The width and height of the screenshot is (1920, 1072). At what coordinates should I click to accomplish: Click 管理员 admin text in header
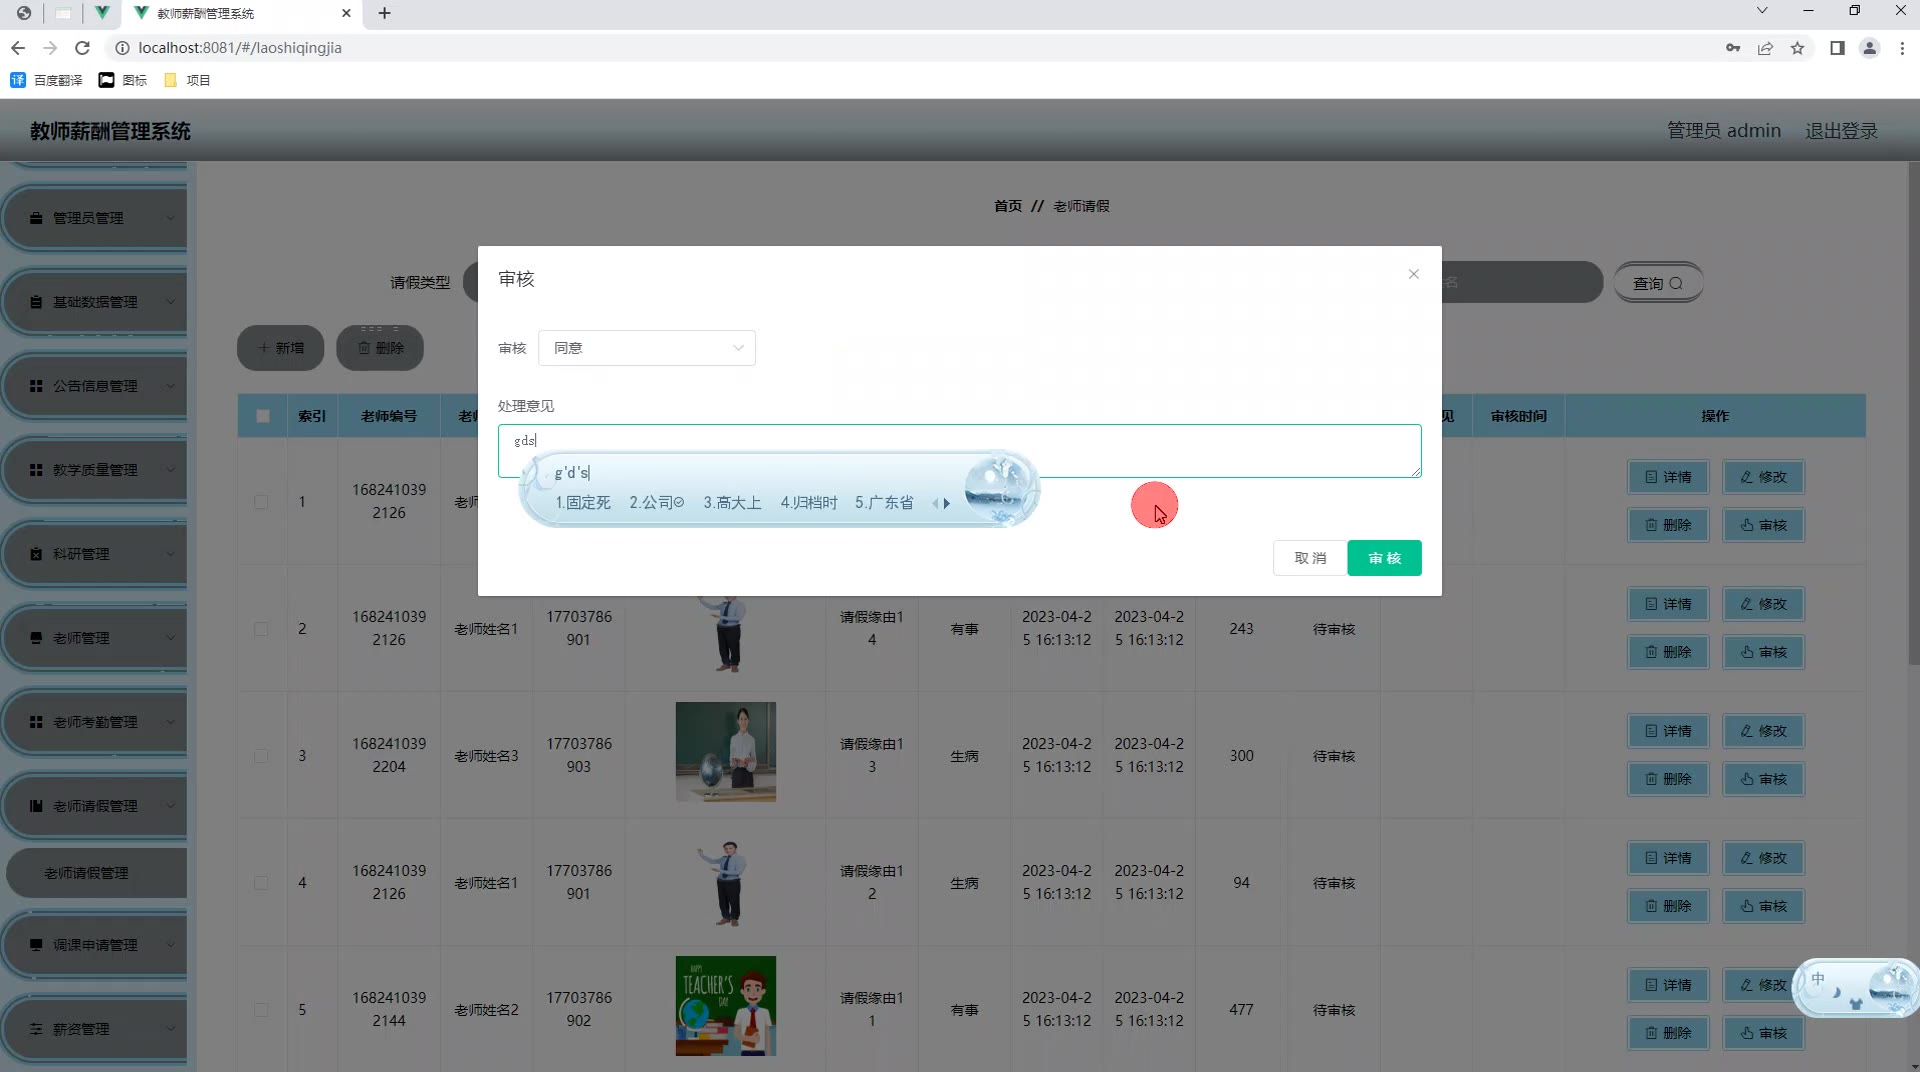[1724, 131]
